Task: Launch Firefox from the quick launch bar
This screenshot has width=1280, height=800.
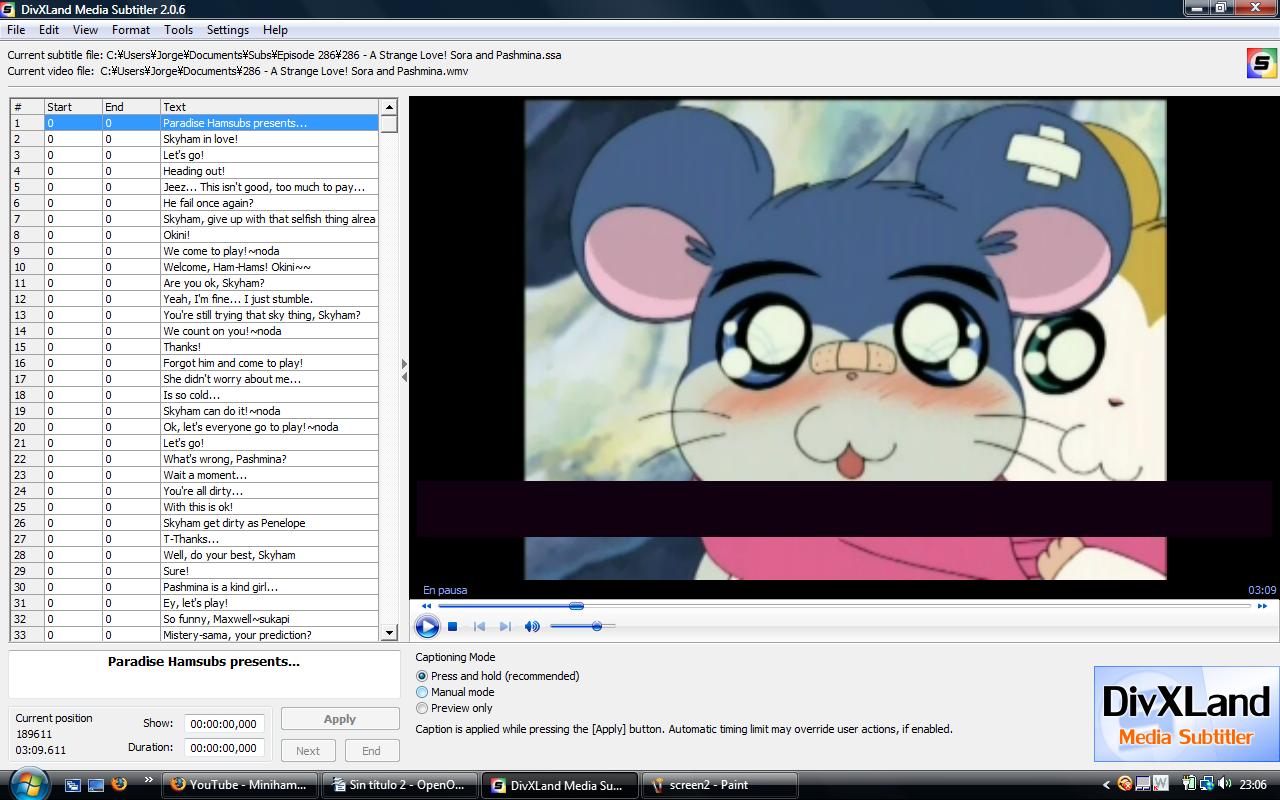Action: pyautogui.click(x=119, y=784)
